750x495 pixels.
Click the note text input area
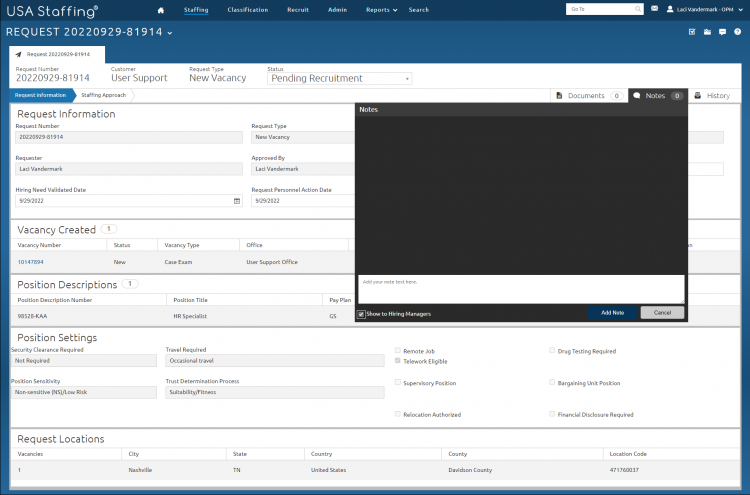(x=521, y=289)
